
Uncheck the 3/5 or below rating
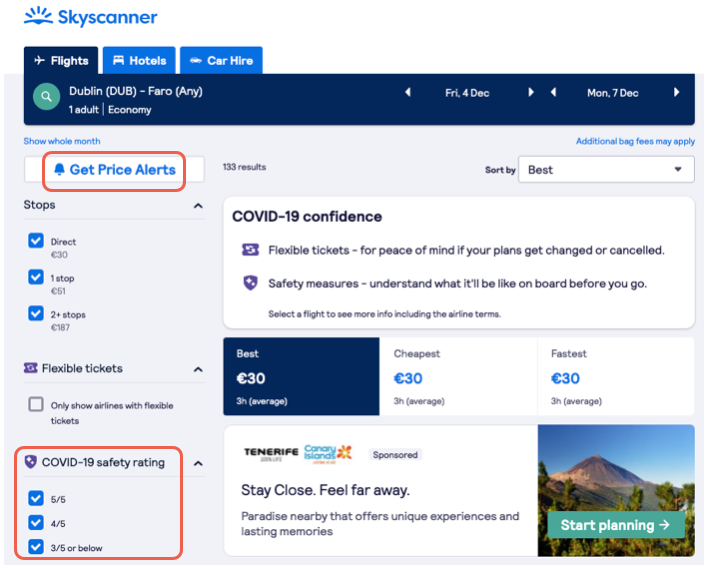(x=36, y=547)
